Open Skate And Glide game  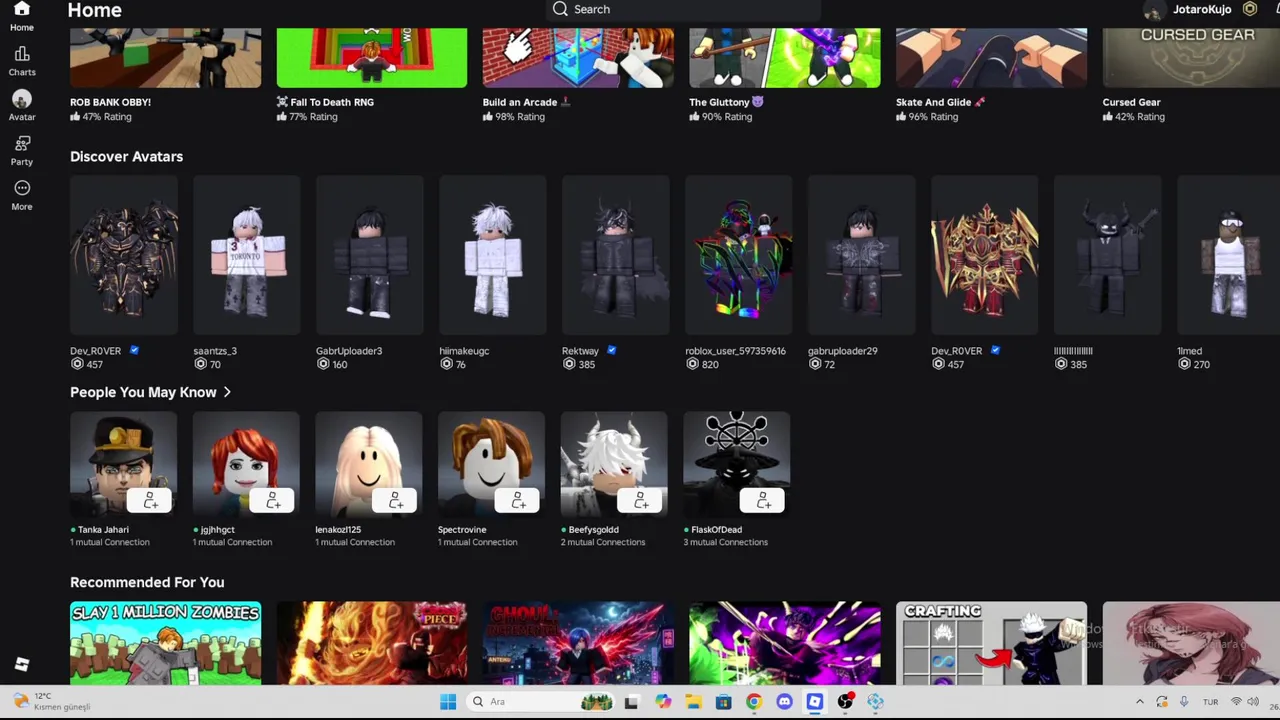991,58
